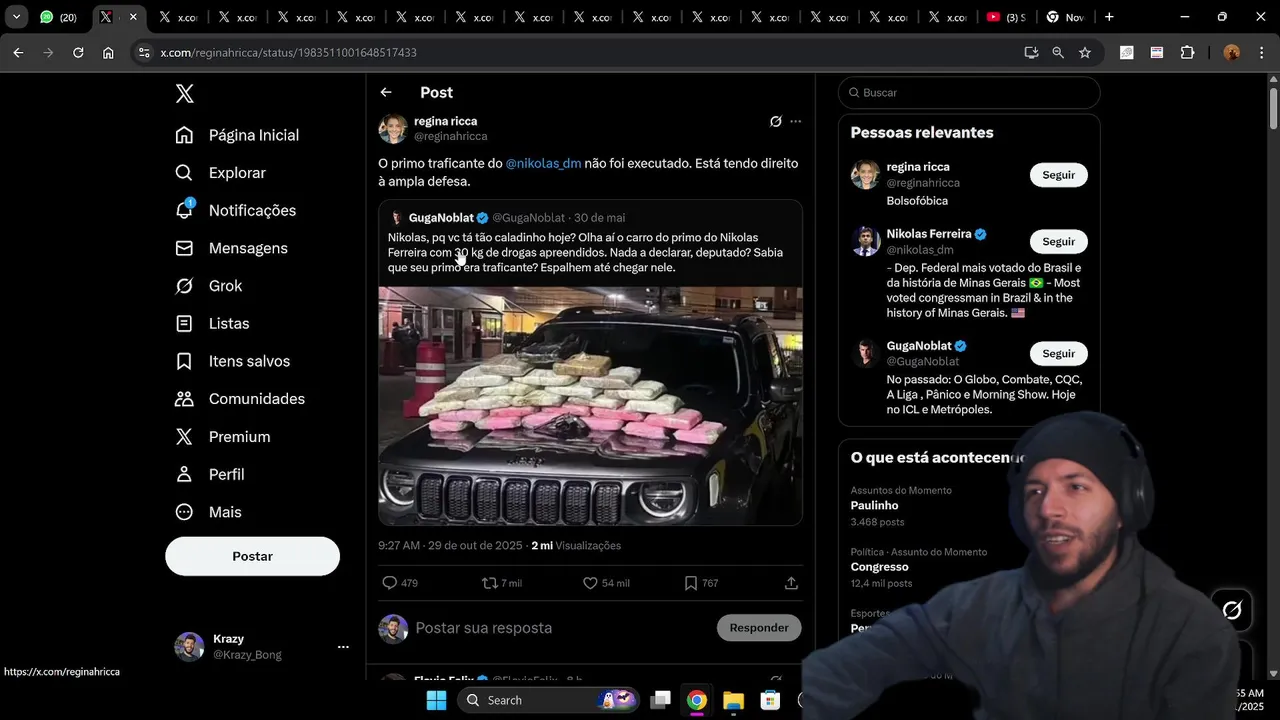Click the site information icon in address bar
This screenshot has height=720, width=1280.
click(x=144, y=53)
